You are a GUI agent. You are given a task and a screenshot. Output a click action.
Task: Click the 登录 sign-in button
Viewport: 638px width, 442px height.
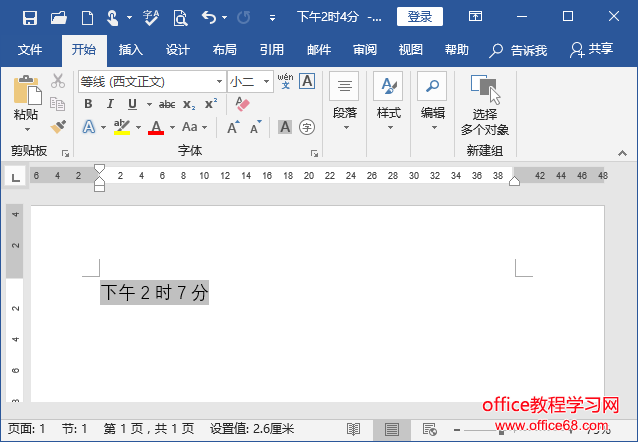(x=420, y=17)
